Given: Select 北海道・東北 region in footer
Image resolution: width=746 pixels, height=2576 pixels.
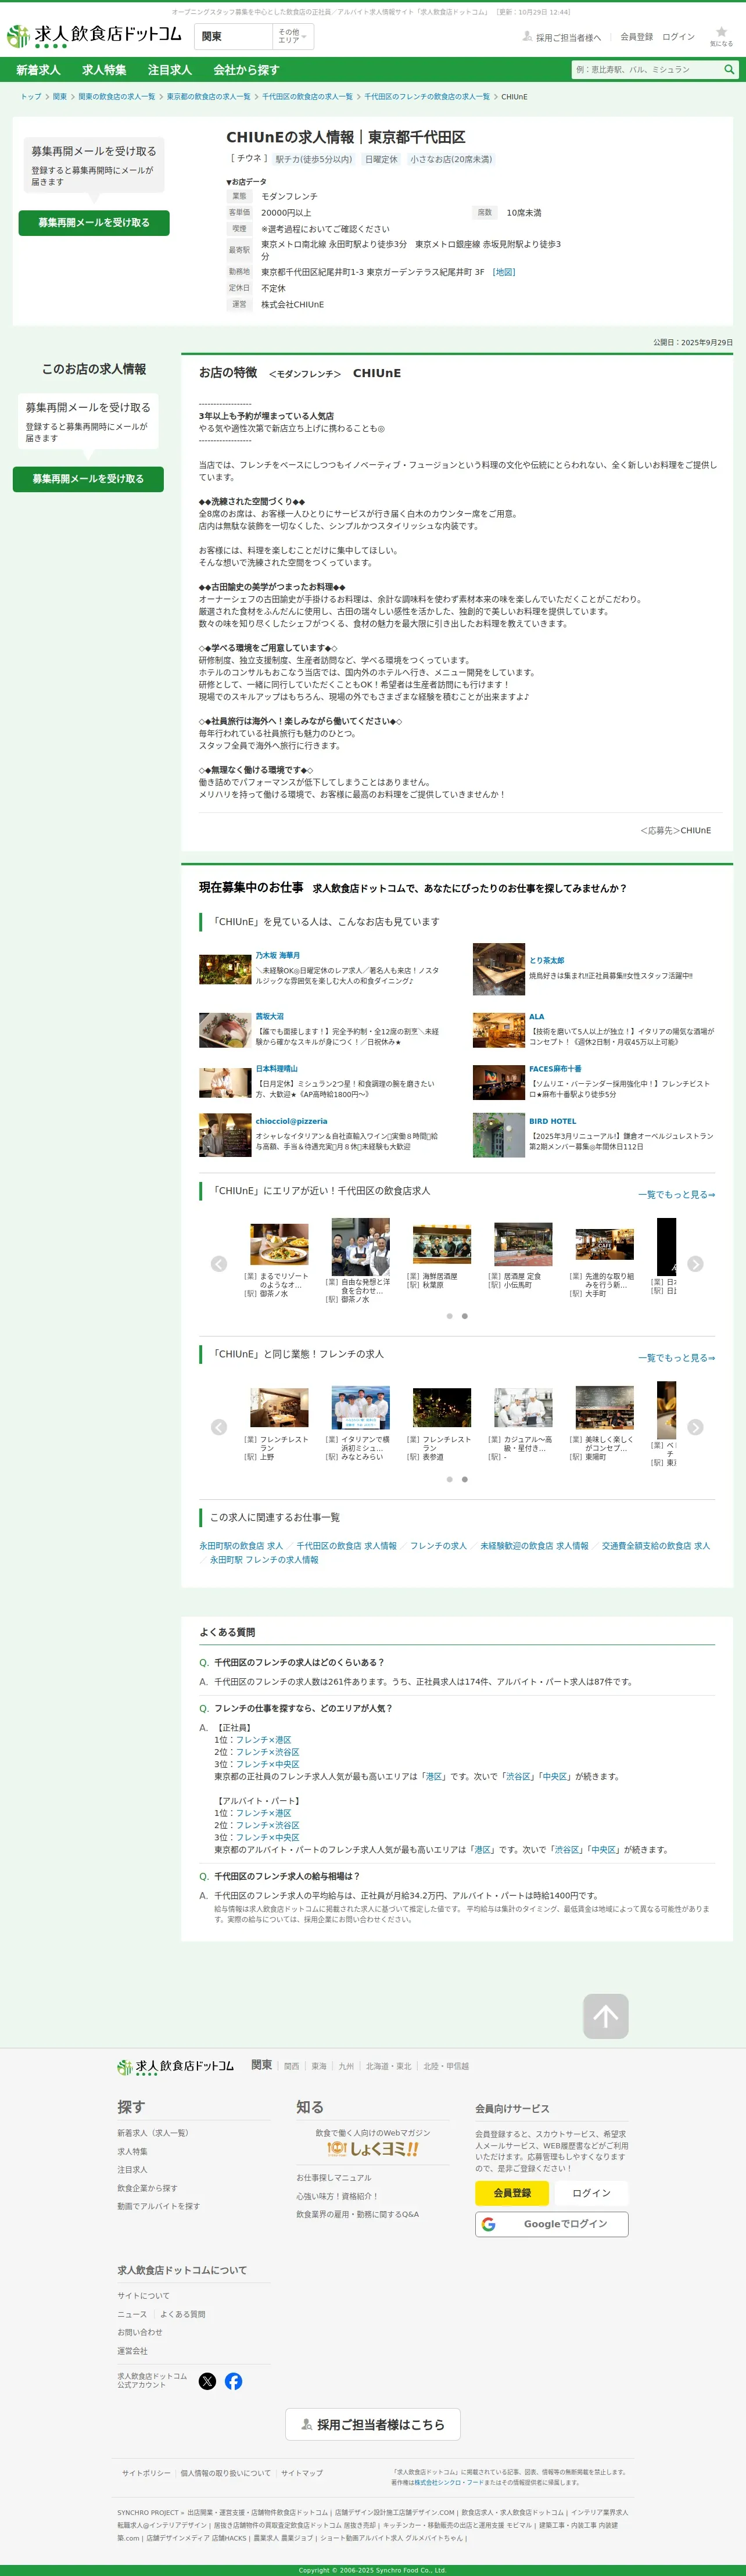Looking at the screenshot, I should (x=388, y=2066).
